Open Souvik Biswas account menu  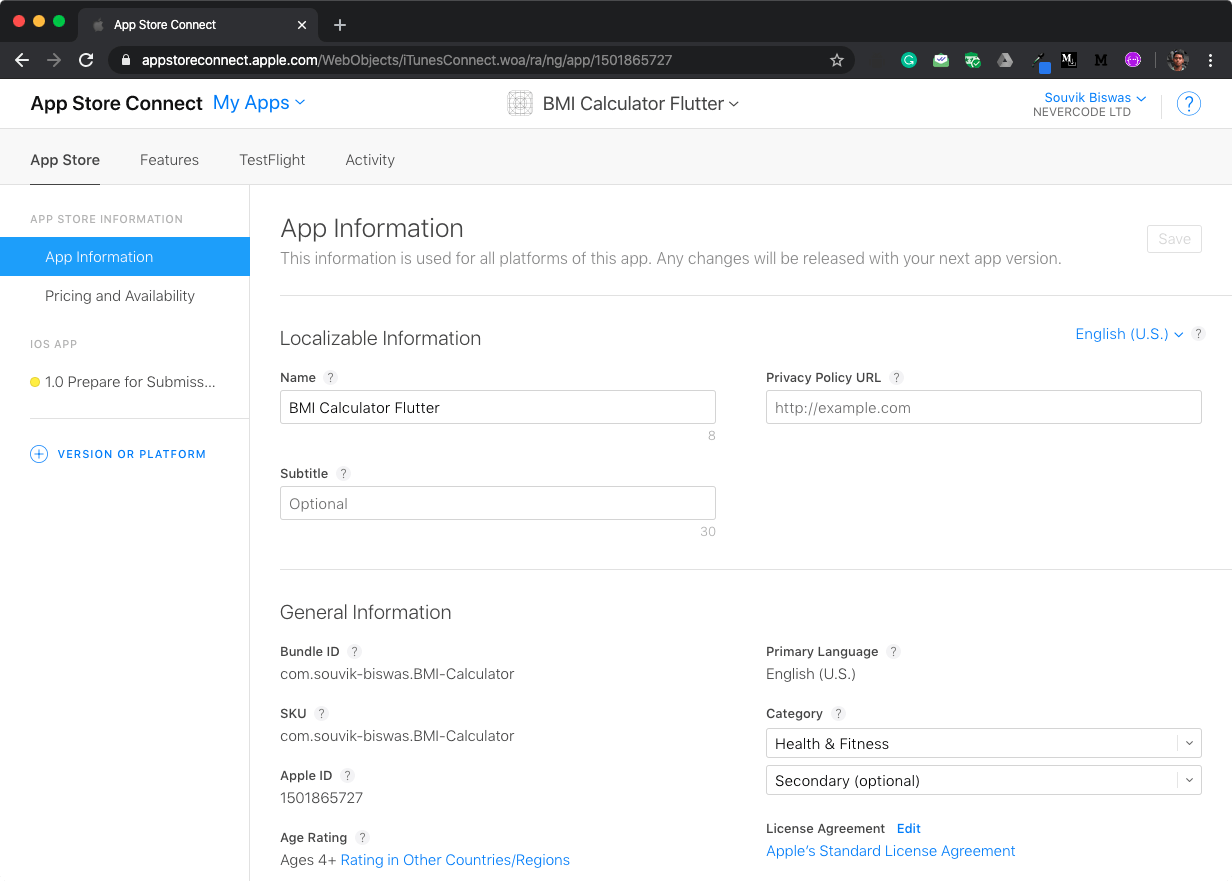pyautogui.click(x=1095, y=98)
